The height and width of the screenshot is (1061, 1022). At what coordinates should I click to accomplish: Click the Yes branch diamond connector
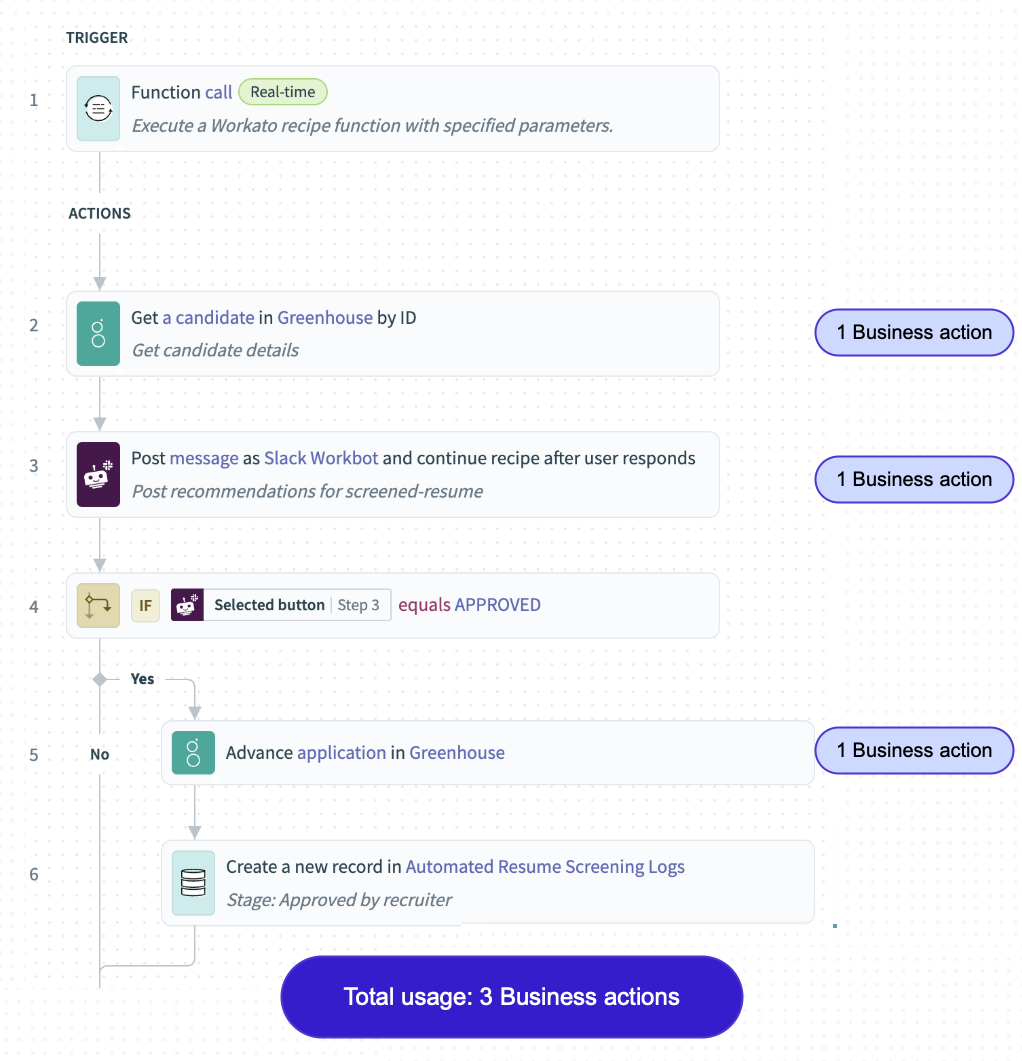point(99,679)
